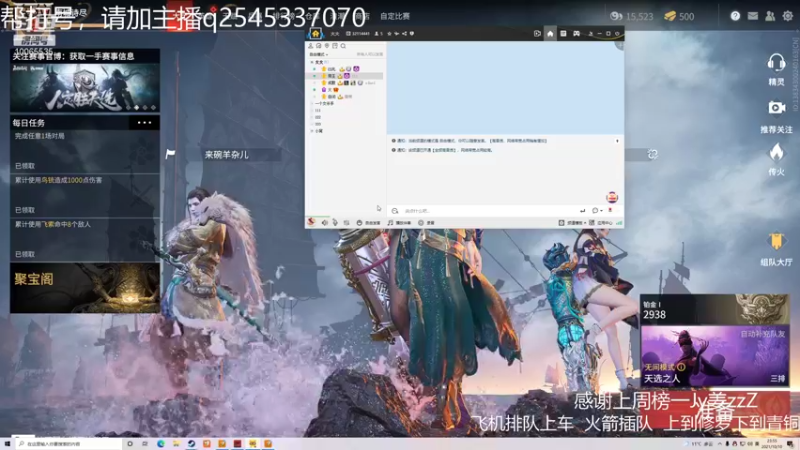Click the user icon above YY channel list
800x450 pixels.
[310, 46]
